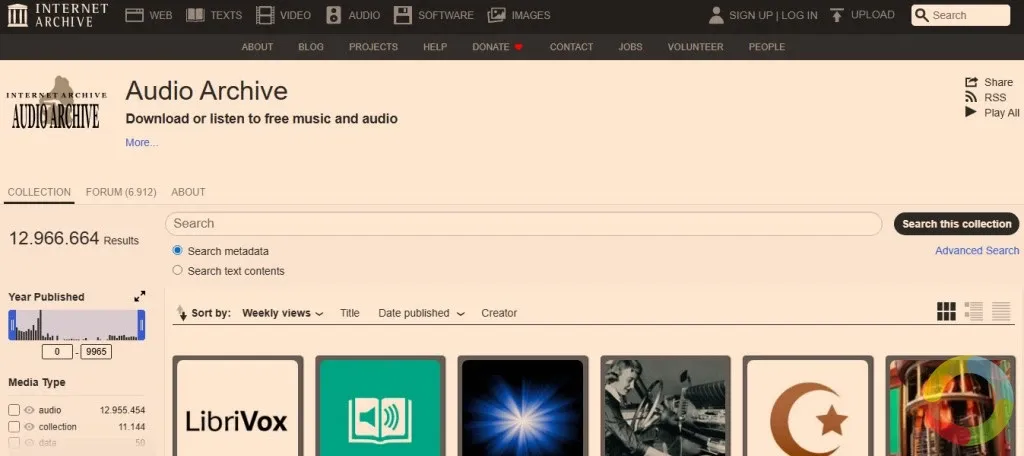This screenshot has height=456, width=1024.
Task: Click the collection Search text field
Action: point(524,223)
